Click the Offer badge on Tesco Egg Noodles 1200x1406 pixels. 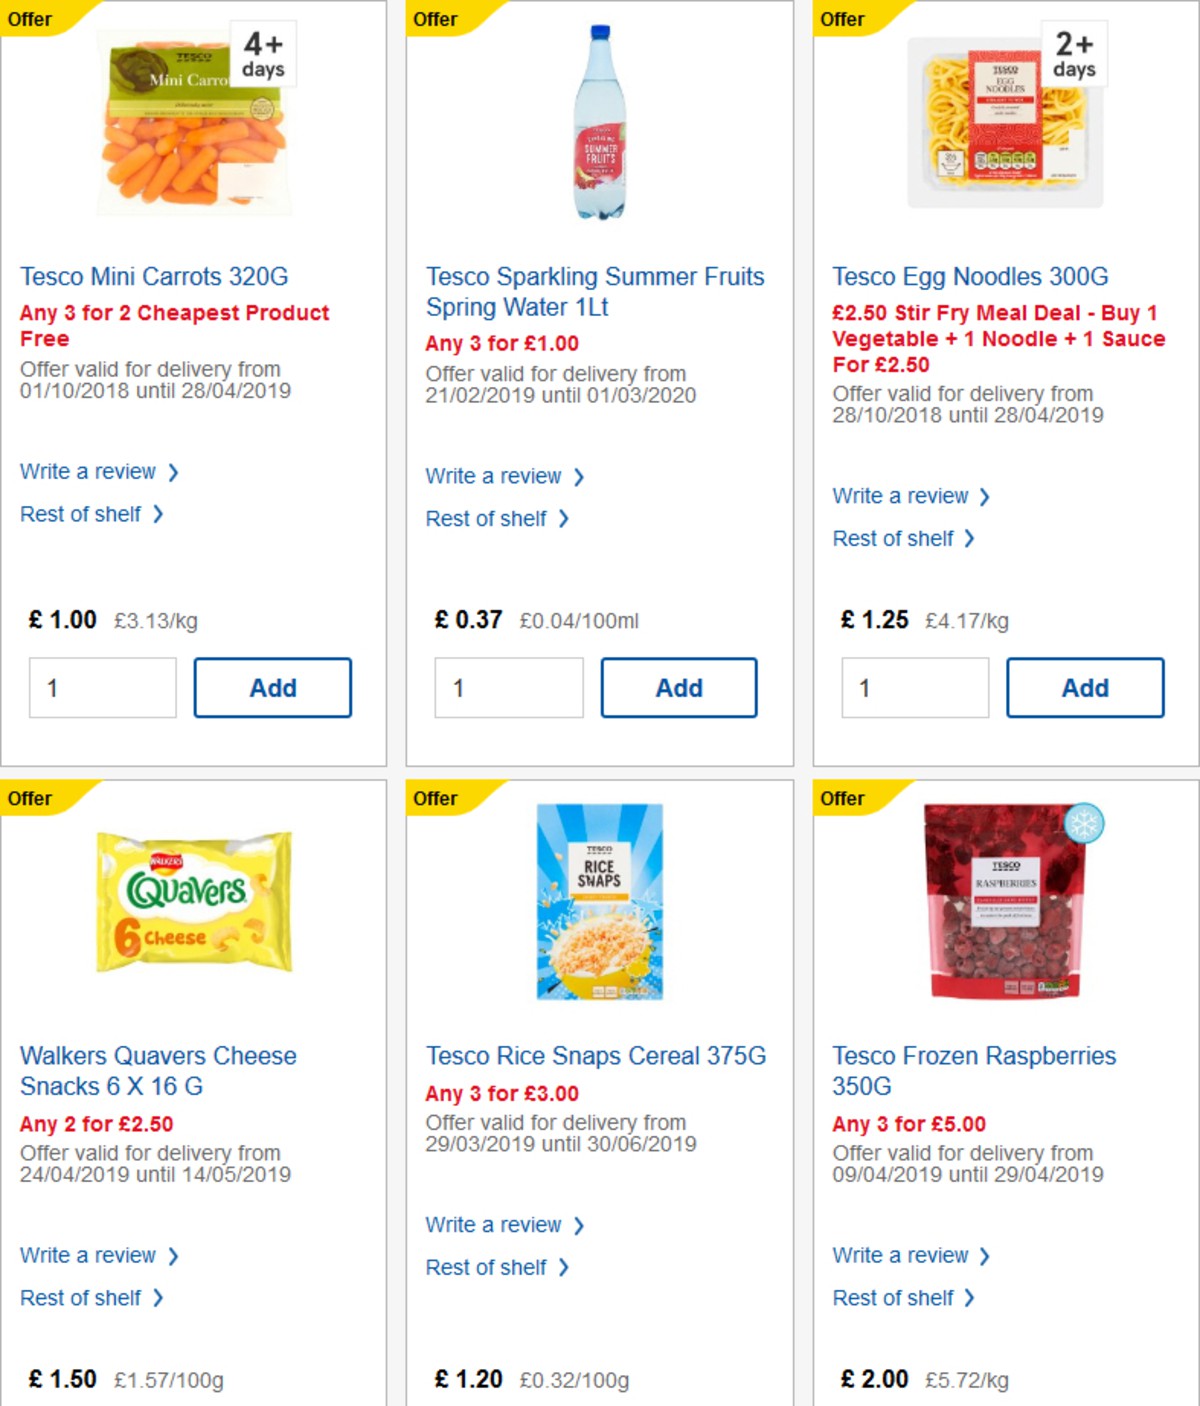842,19
